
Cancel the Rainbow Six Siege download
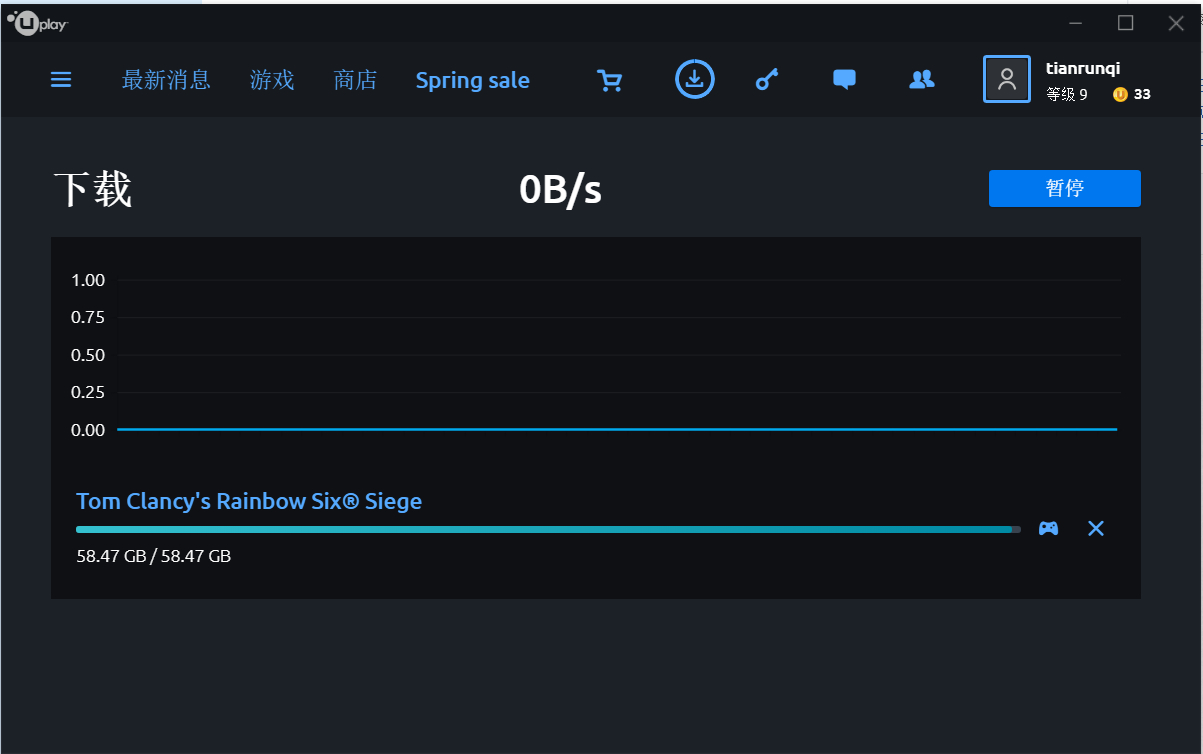[x=1096, y=528]
